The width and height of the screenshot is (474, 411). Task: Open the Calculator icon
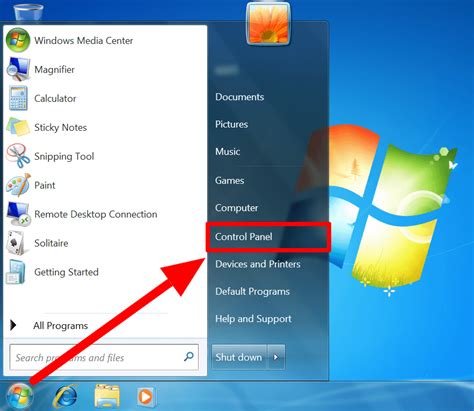pyautogui.click(x=18, y=98)
